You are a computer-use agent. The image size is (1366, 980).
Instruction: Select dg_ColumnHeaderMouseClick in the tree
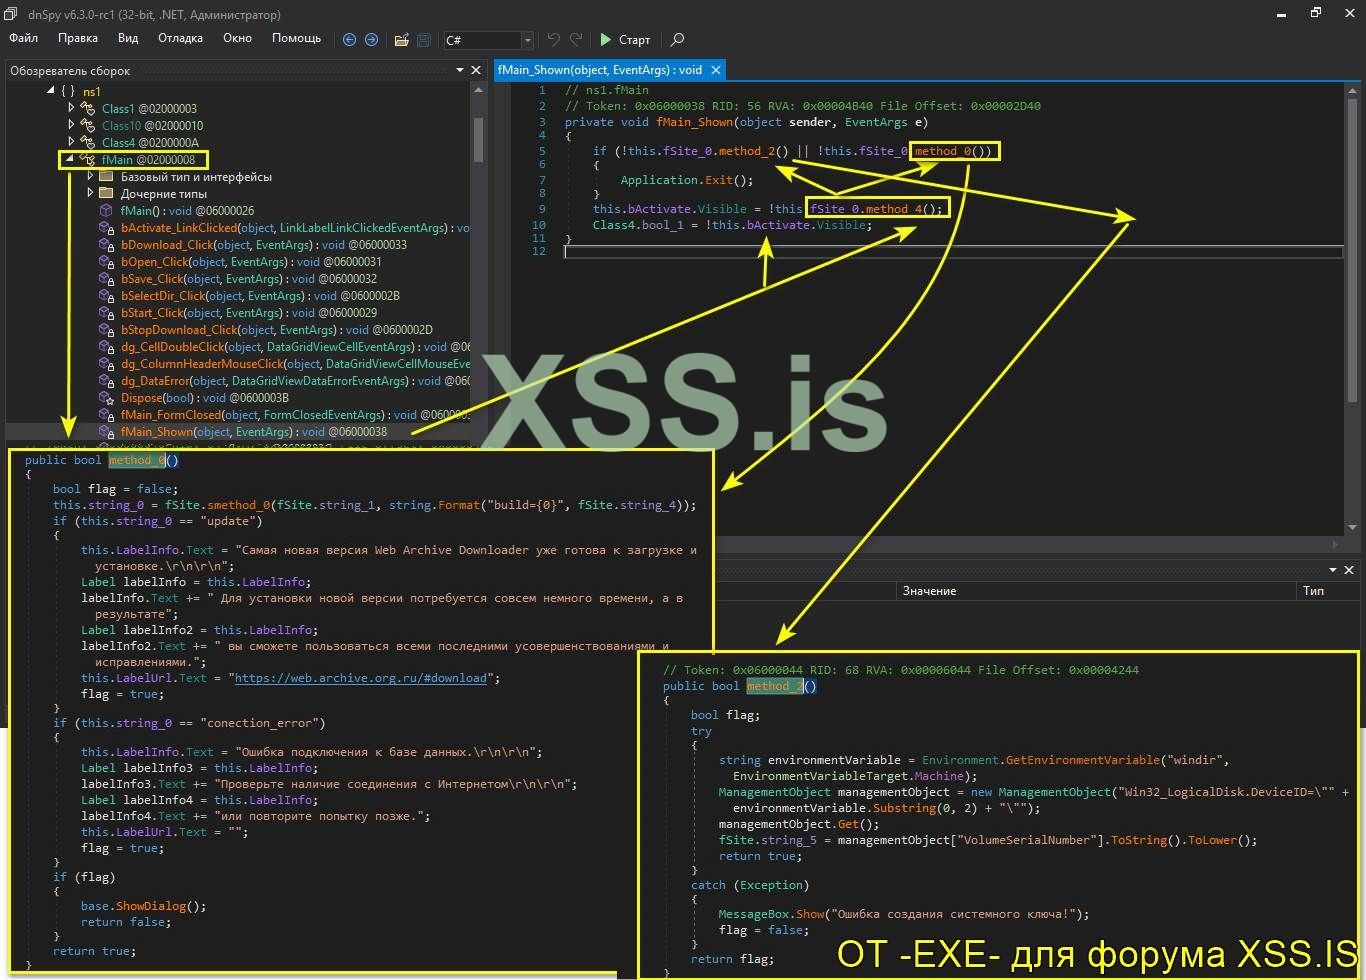(x=295, y=364)
